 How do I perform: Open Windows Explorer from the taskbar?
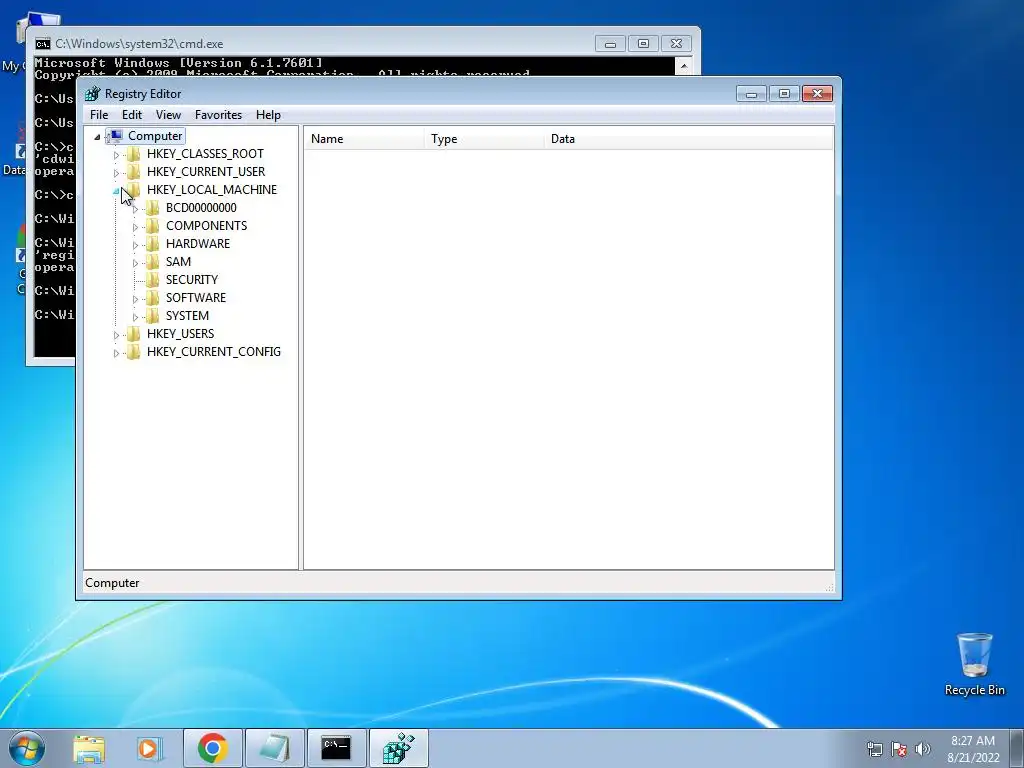89,748
